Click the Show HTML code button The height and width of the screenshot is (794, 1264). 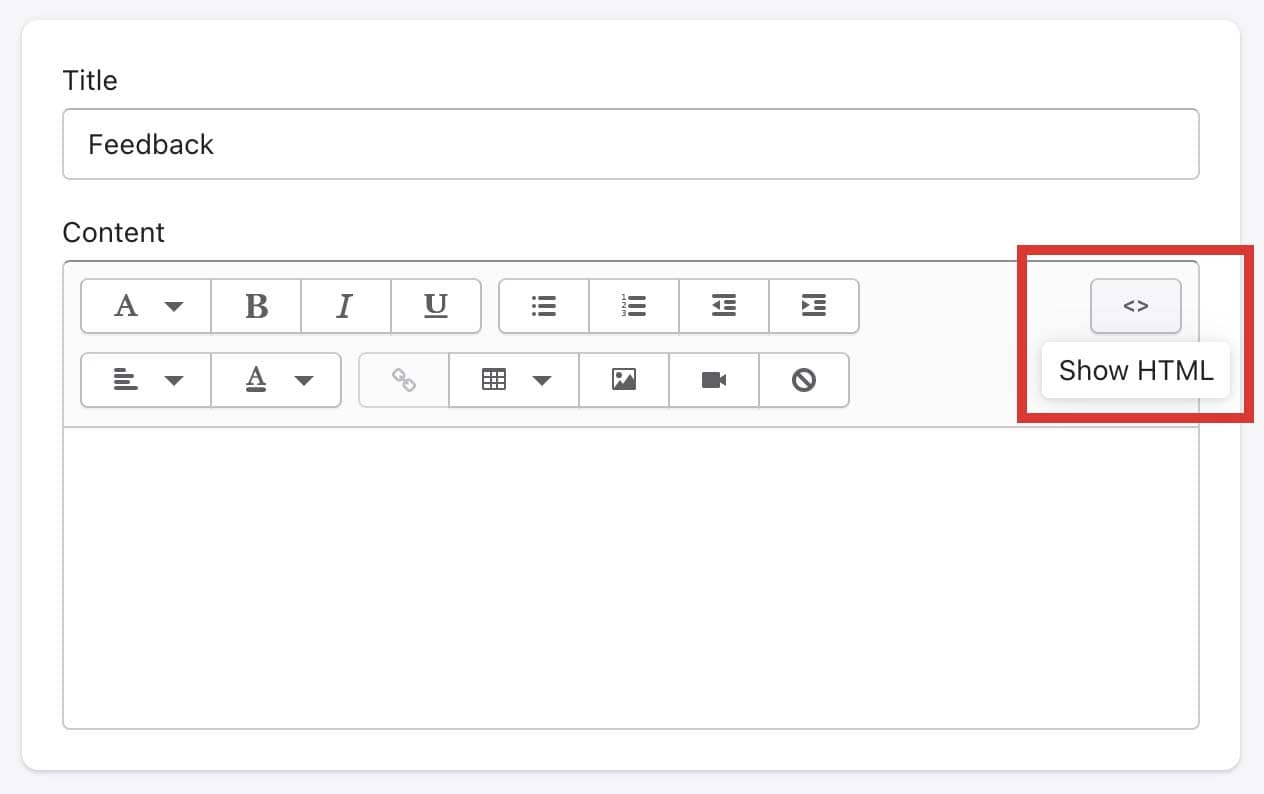[1135, 306]
